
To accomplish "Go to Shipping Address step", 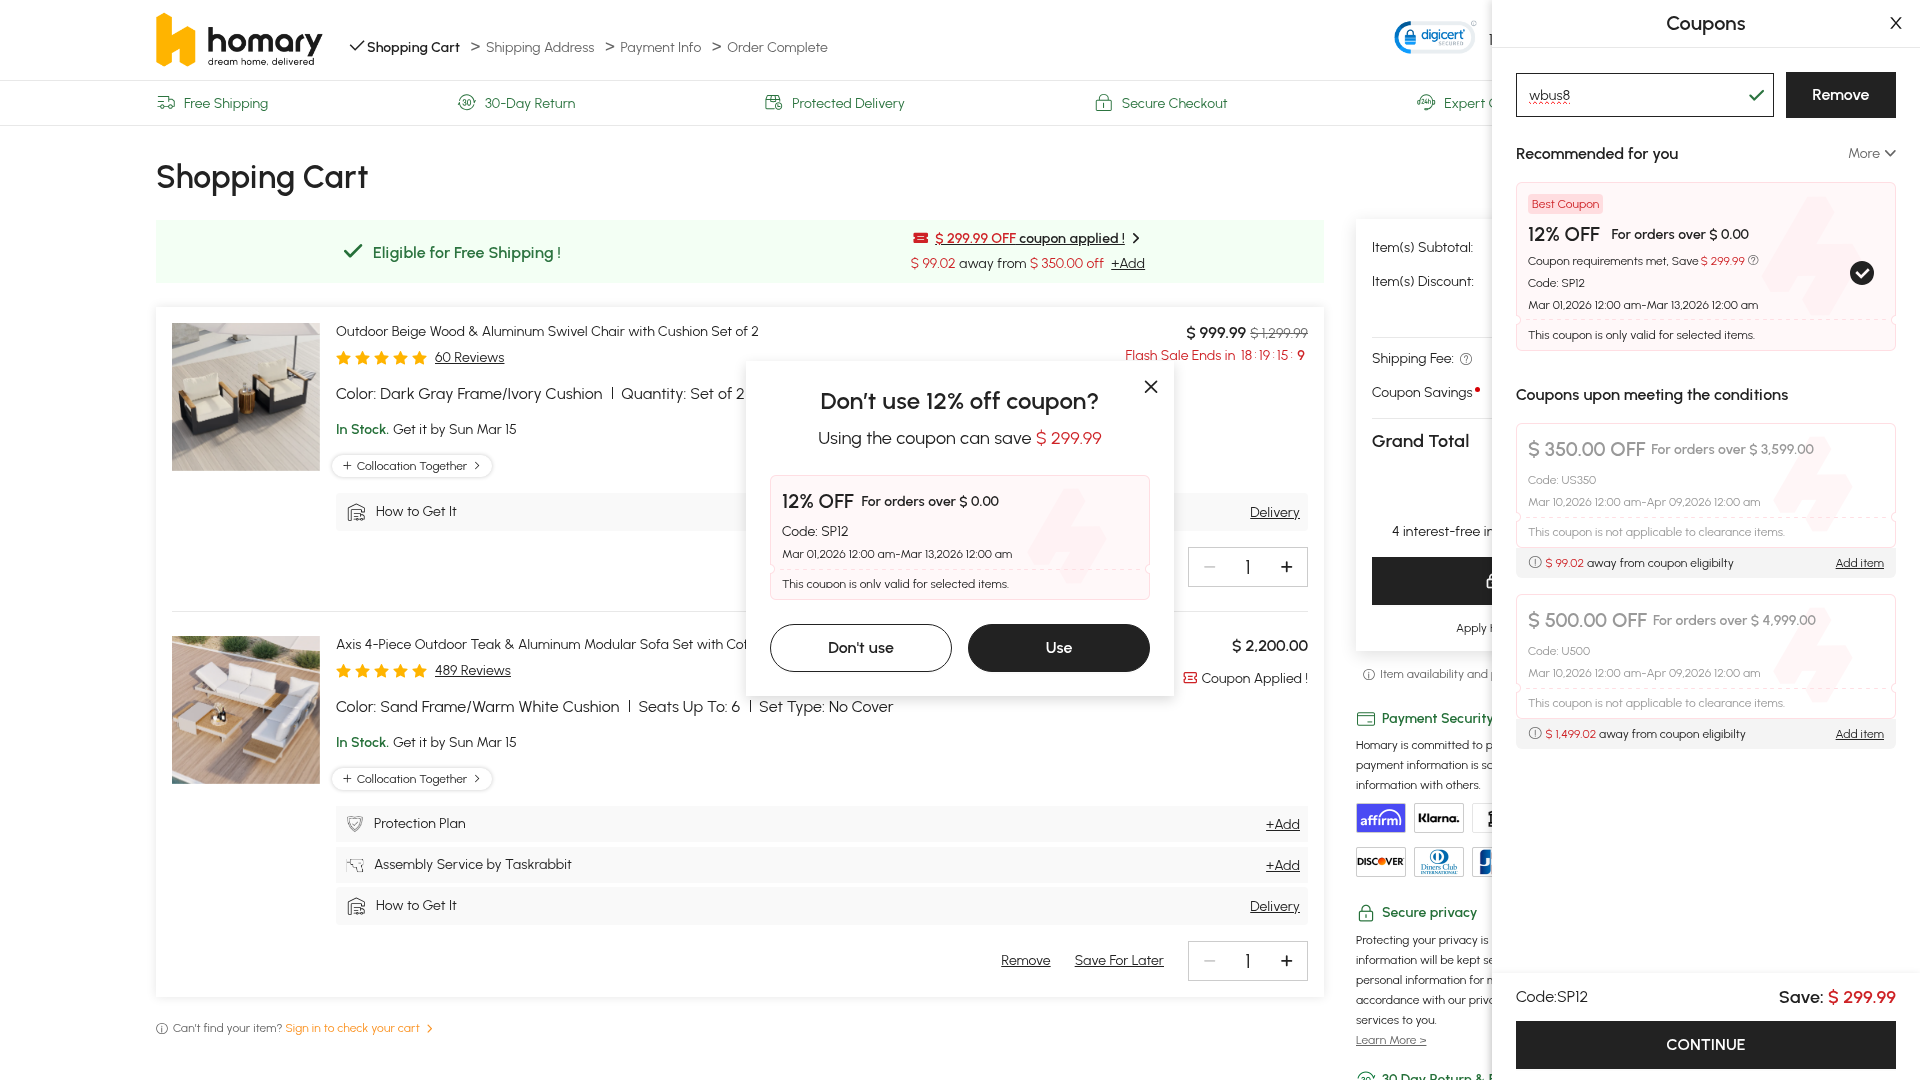I will (539, 47).
